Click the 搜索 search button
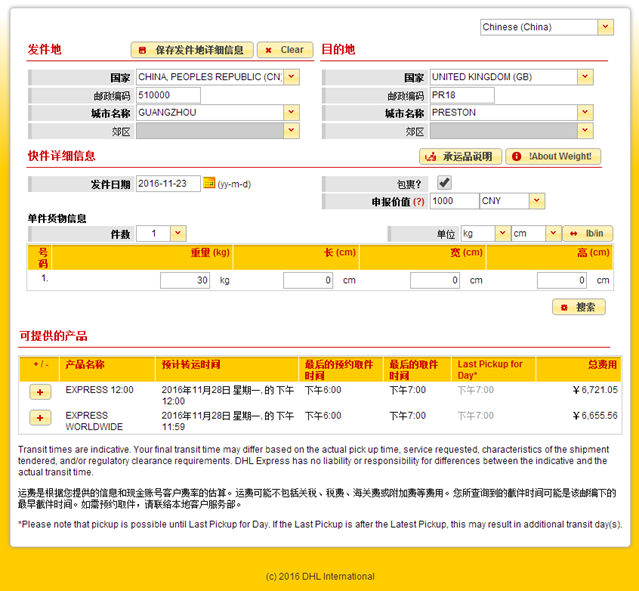This screenshot has height=591, width=639. point(579,307)
